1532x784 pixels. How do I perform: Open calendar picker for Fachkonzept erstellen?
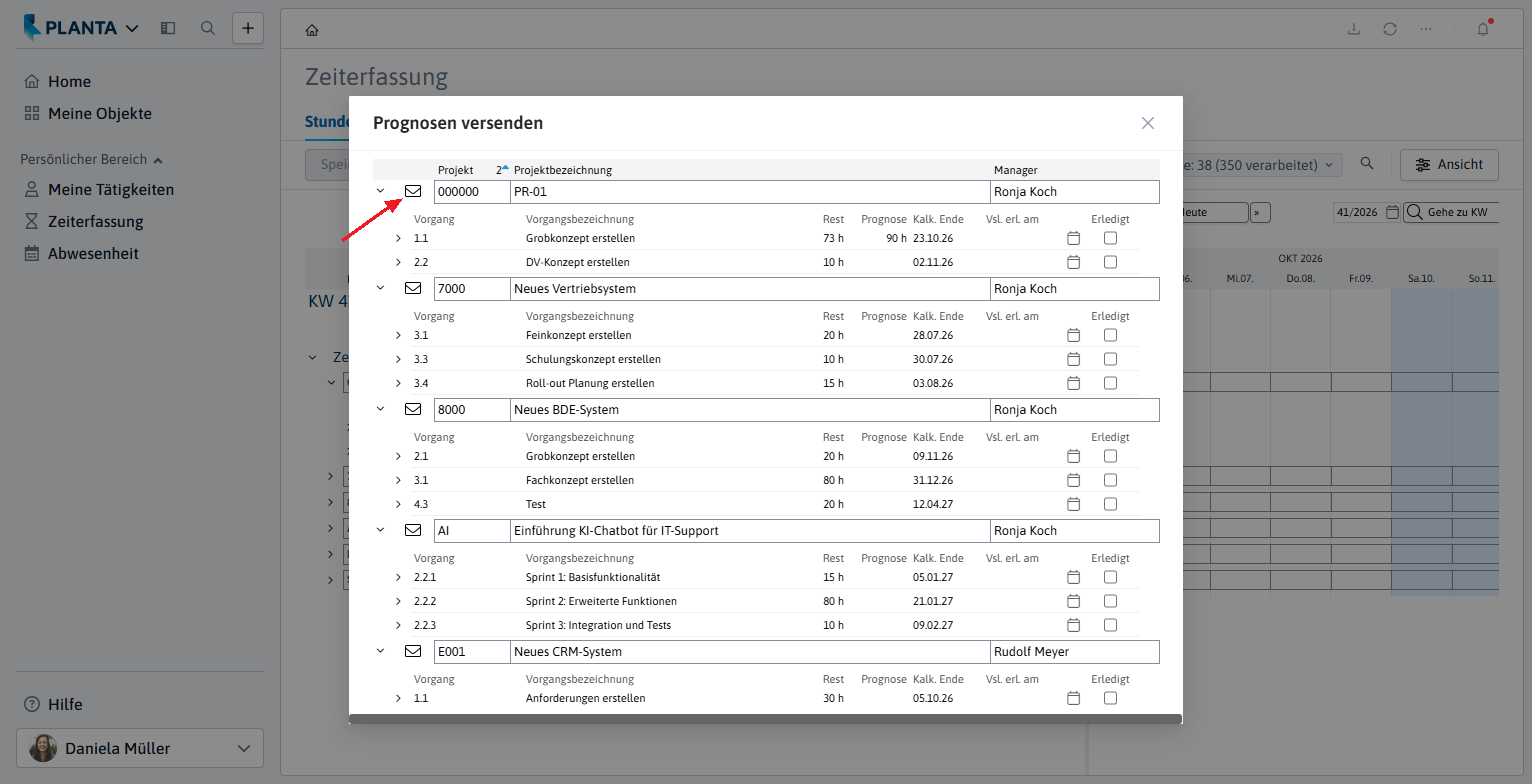1074,480
